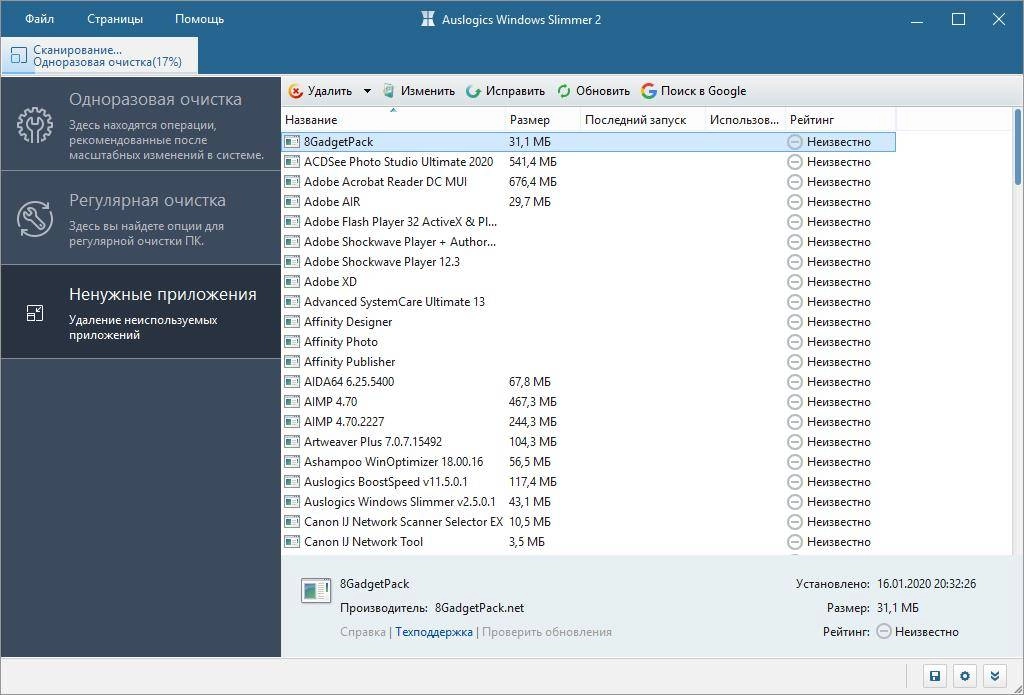Open the Страницы menu
The width and height of the screenshot is (1024, 695).
(115, 19)
